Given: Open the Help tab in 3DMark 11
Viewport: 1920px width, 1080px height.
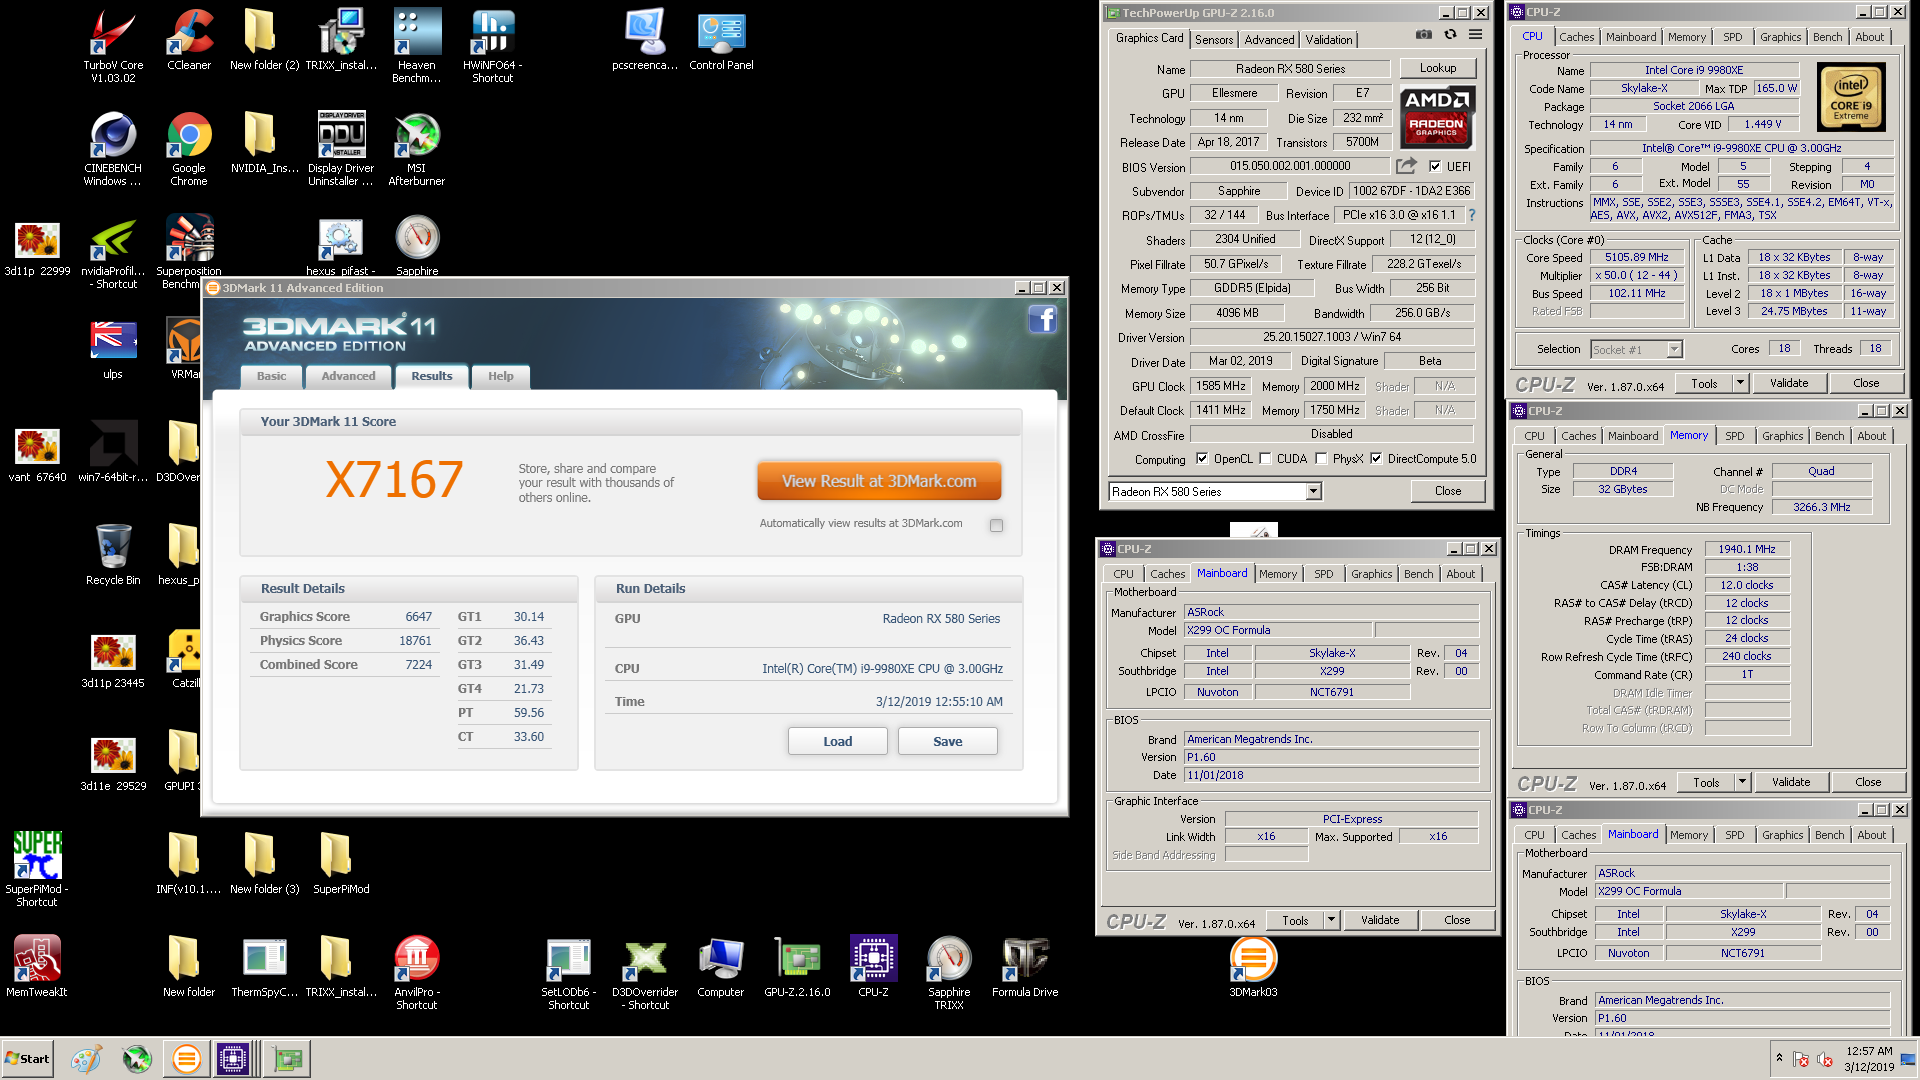Looking at the screenshot, I should tap(501, 376).
